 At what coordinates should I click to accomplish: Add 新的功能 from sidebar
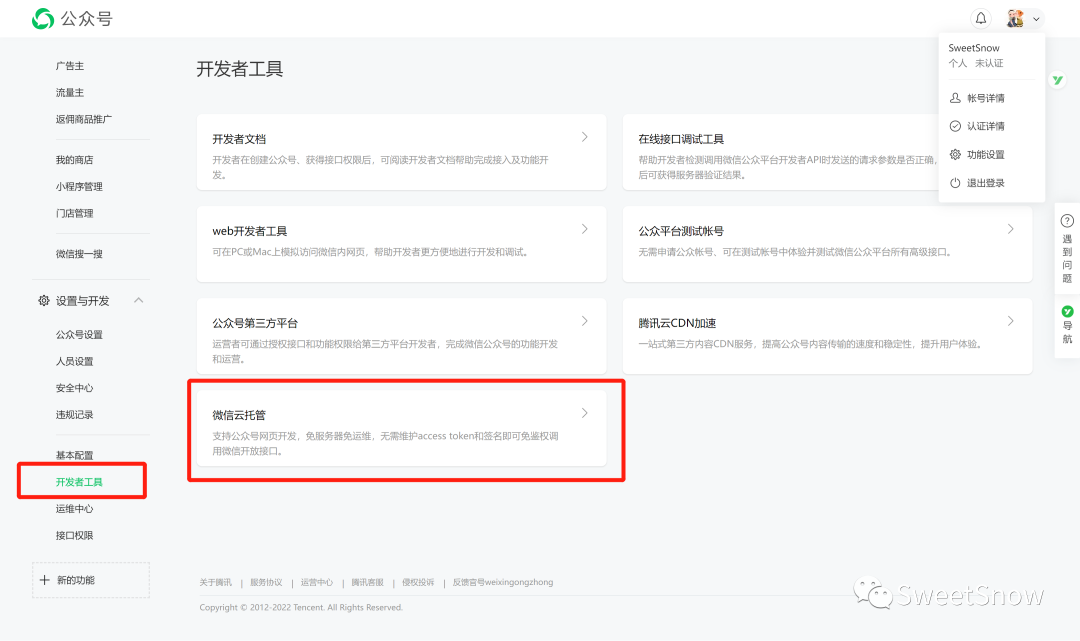pos(91,580)
